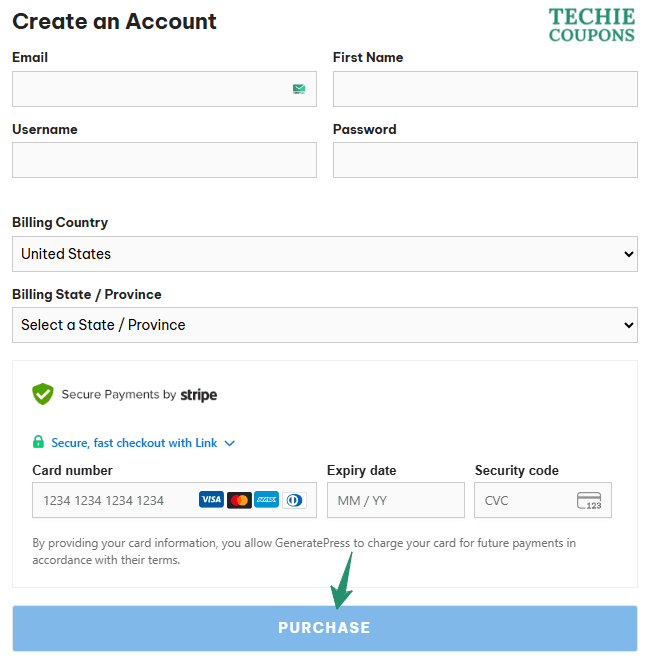
Task: Focus the First Name input field
Action: 485,89
